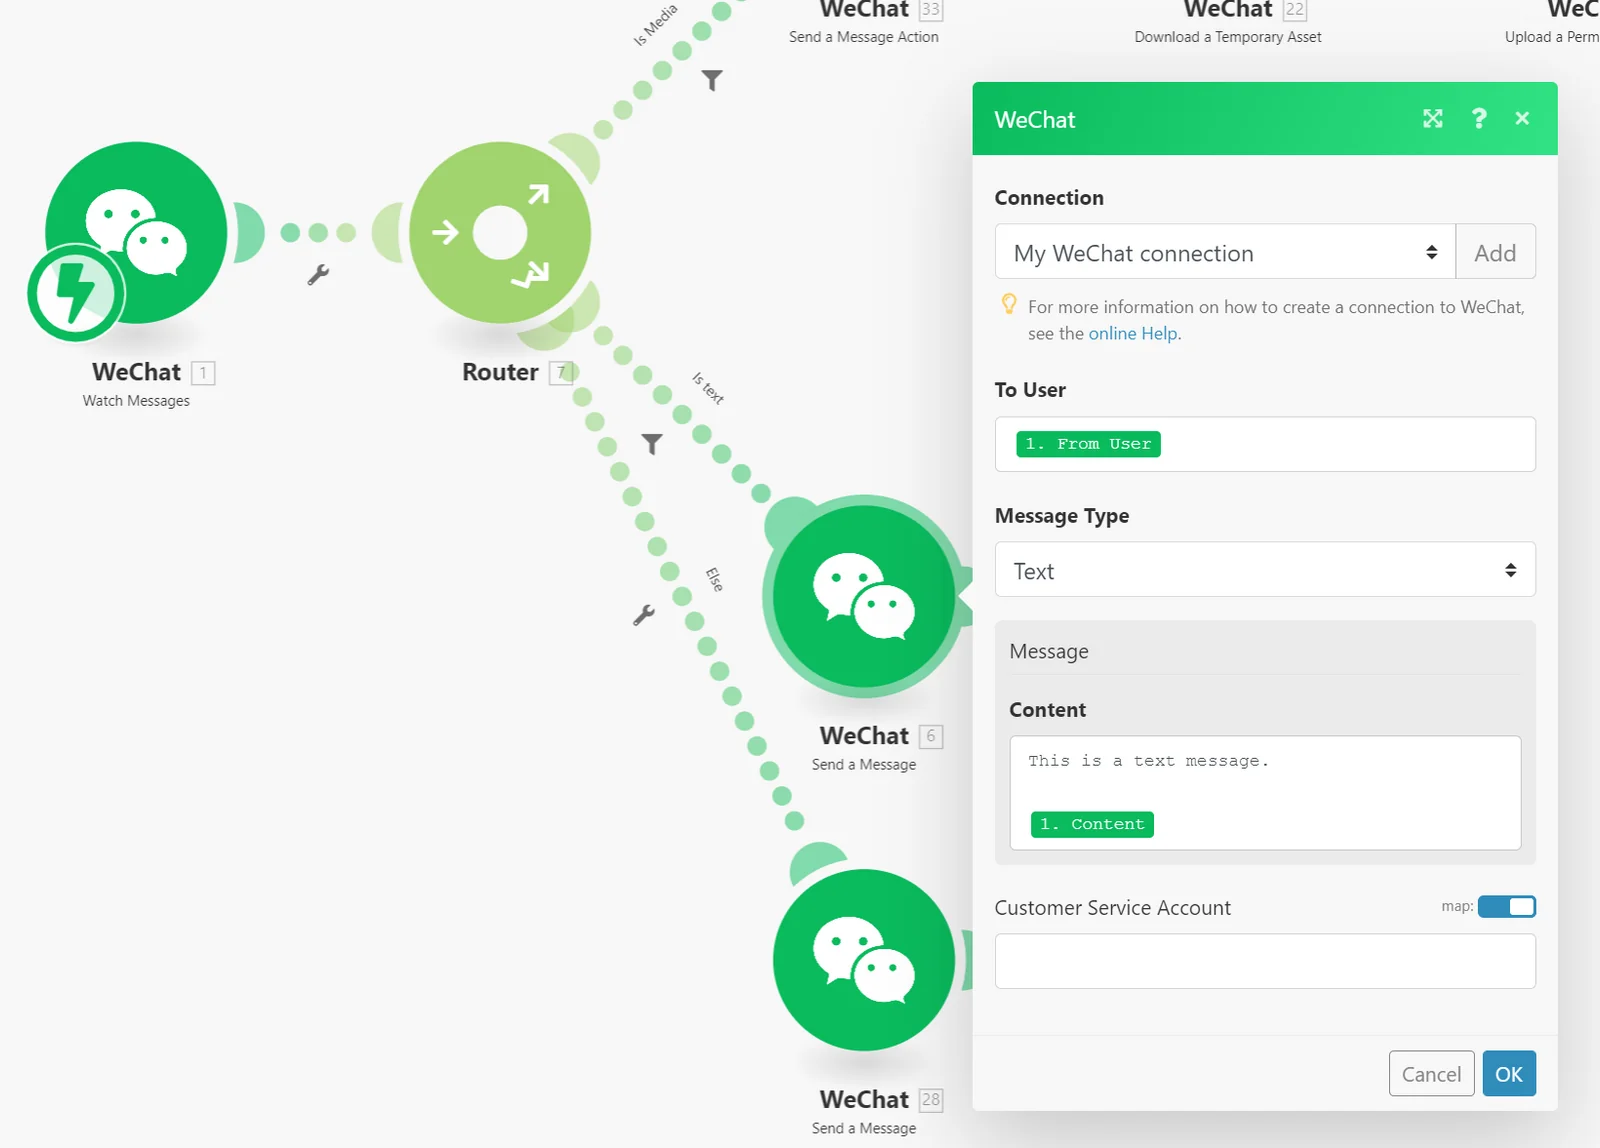
Task: Toggle the map switch for Customer Service Account
Action: point(1507,906)
